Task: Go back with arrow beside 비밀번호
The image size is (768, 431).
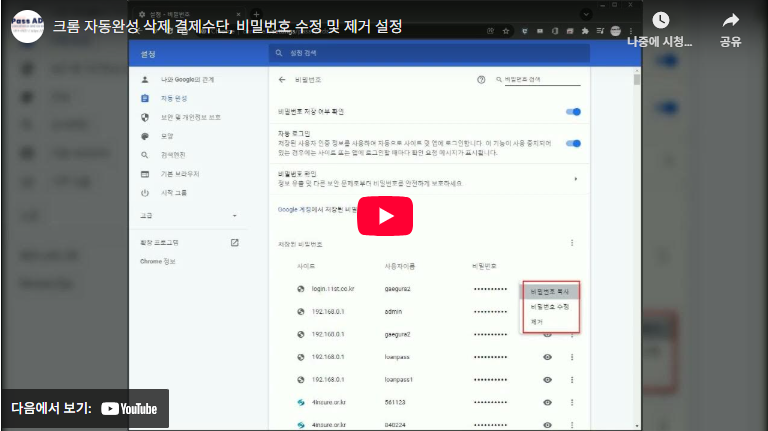Action: [x=282, y=79]
